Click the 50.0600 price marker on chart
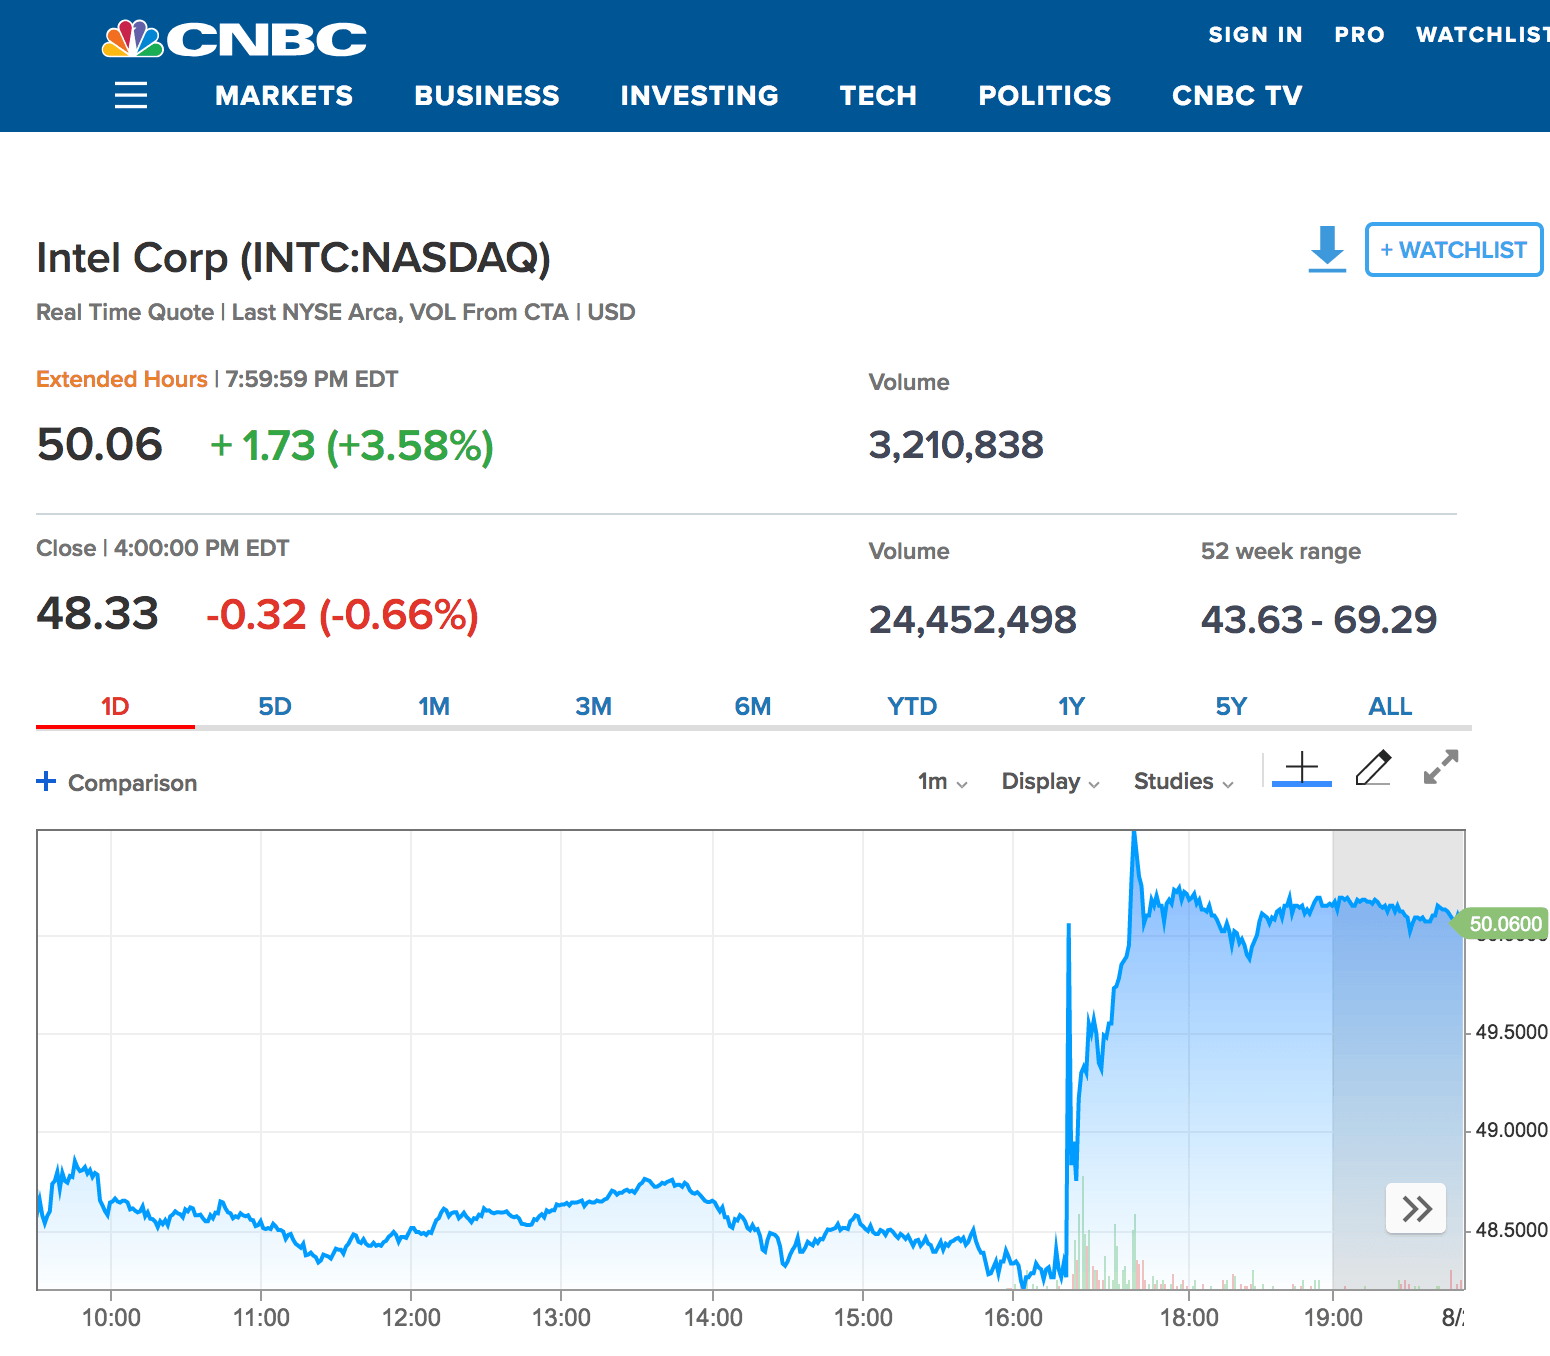The height and width of the screenshot is (1356, 1550). (x=1503, y=924)
